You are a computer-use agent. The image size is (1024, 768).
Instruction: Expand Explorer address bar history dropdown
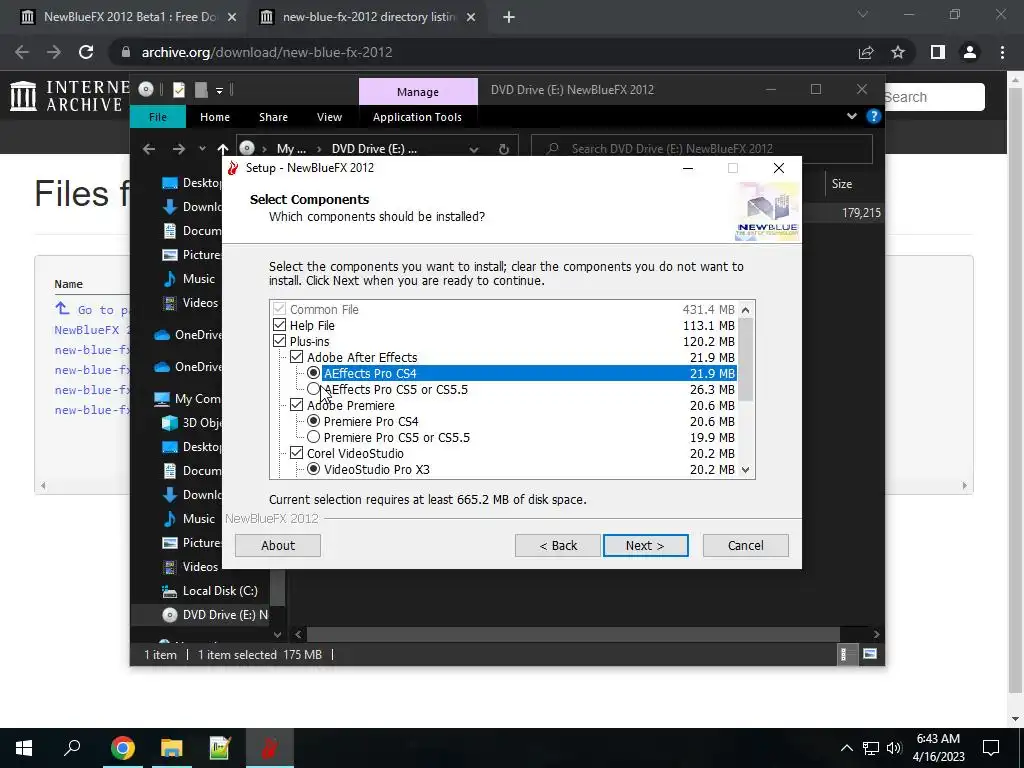tap(473, 149)
